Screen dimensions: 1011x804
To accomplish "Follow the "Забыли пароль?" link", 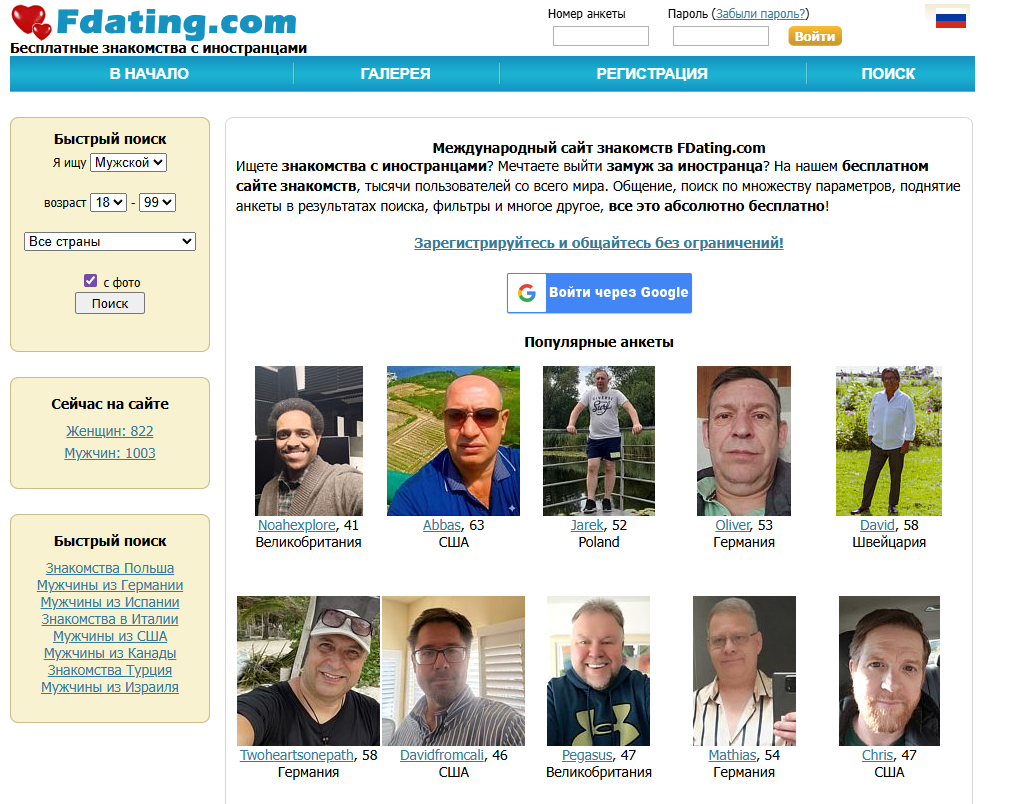I will click(760, 14).
